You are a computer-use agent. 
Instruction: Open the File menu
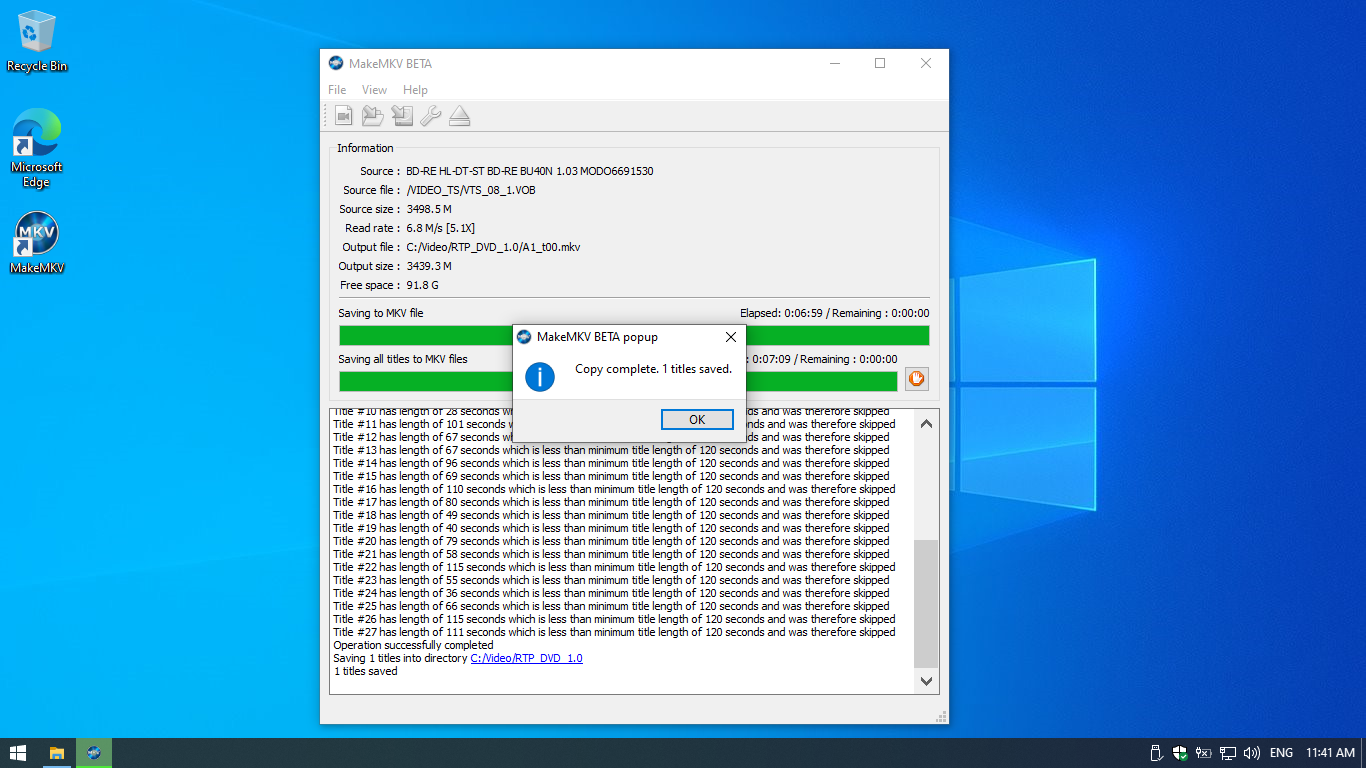point(337,90)
